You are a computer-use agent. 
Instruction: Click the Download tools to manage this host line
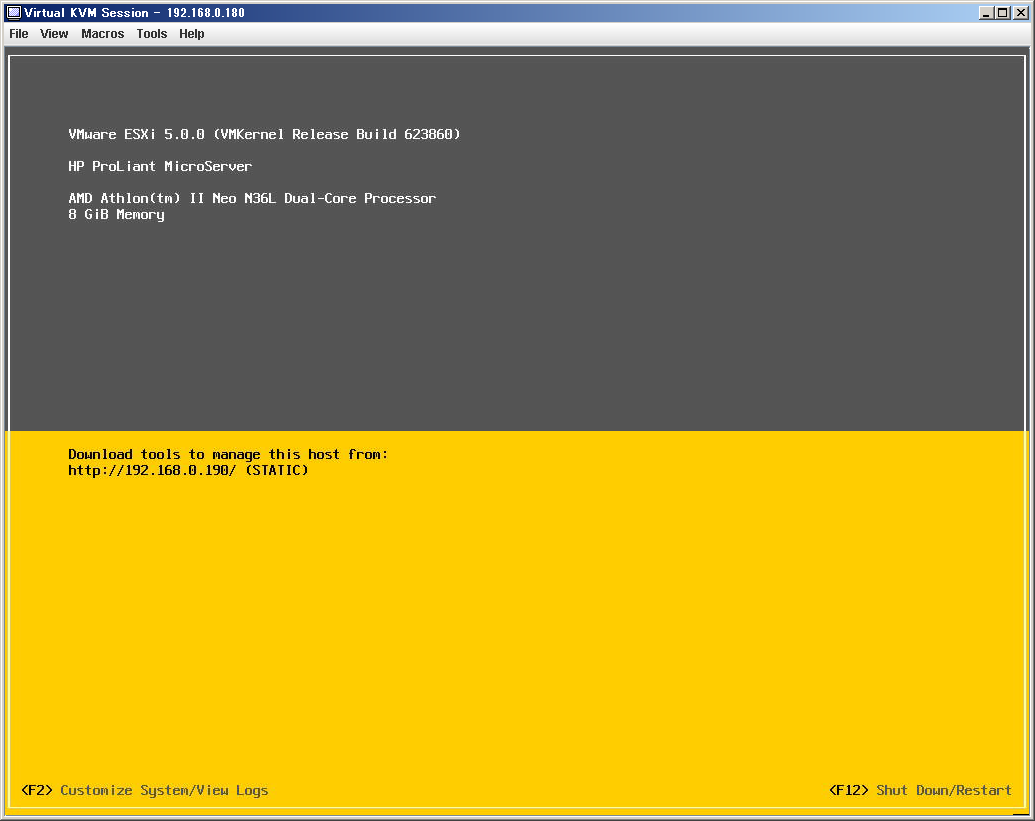(228, 454)
